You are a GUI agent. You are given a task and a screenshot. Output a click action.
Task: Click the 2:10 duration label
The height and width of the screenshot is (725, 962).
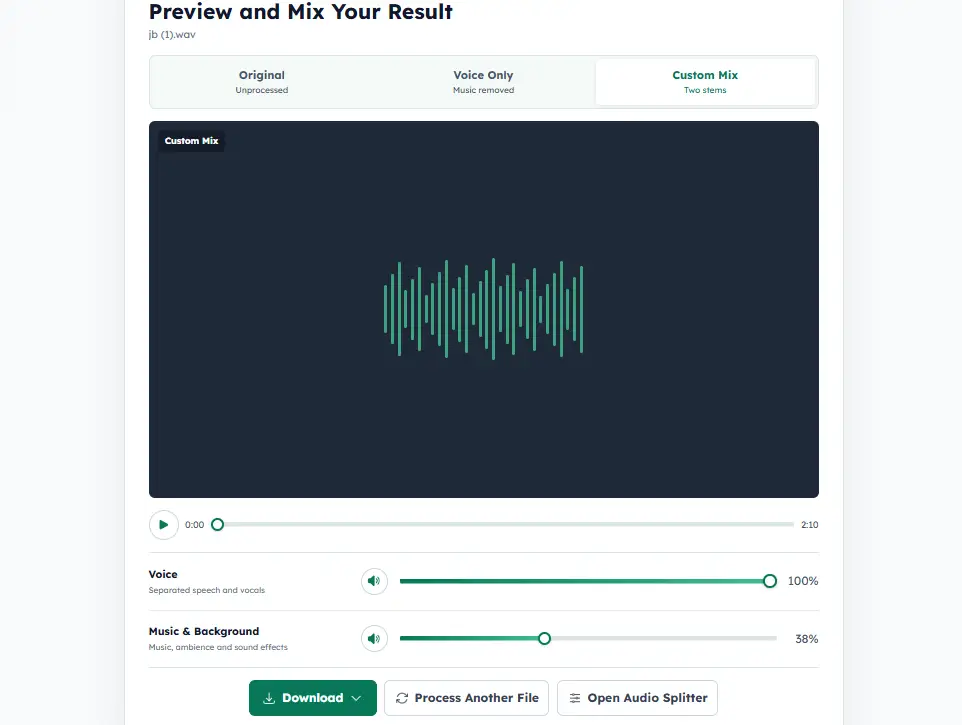(x=809, y=525)
